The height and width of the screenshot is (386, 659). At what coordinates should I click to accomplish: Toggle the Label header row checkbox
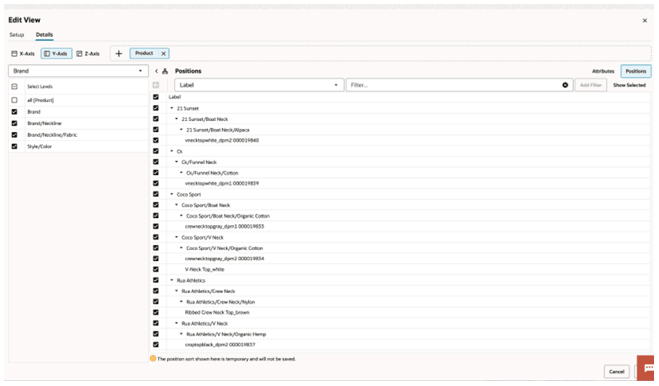click(x=156, y=97)
